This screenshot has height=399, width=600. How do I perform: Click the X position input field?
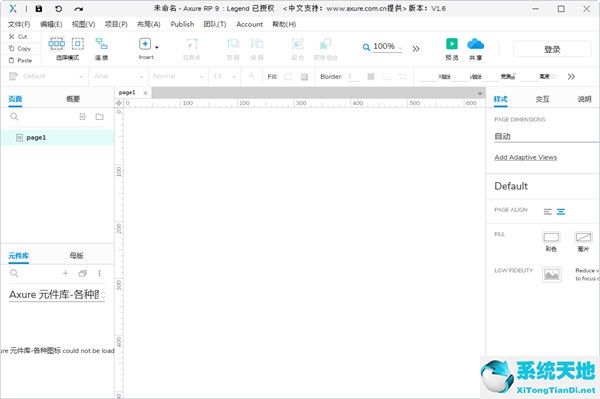429,77
